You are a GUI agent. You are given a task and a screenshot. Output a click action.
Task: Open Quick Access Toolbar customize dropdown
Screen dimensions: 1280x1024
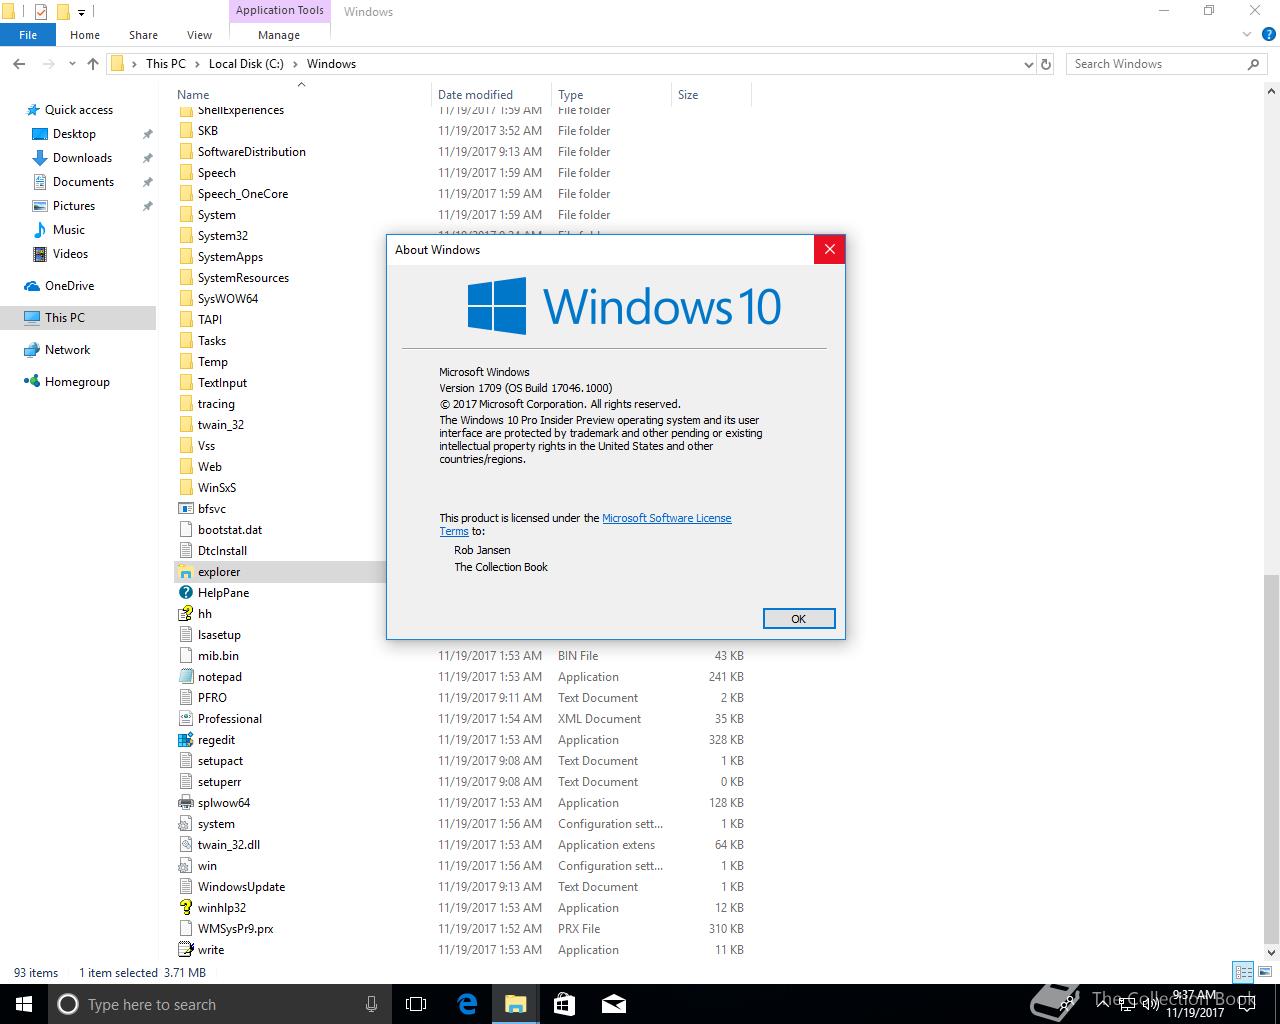[x=82, y=12]
